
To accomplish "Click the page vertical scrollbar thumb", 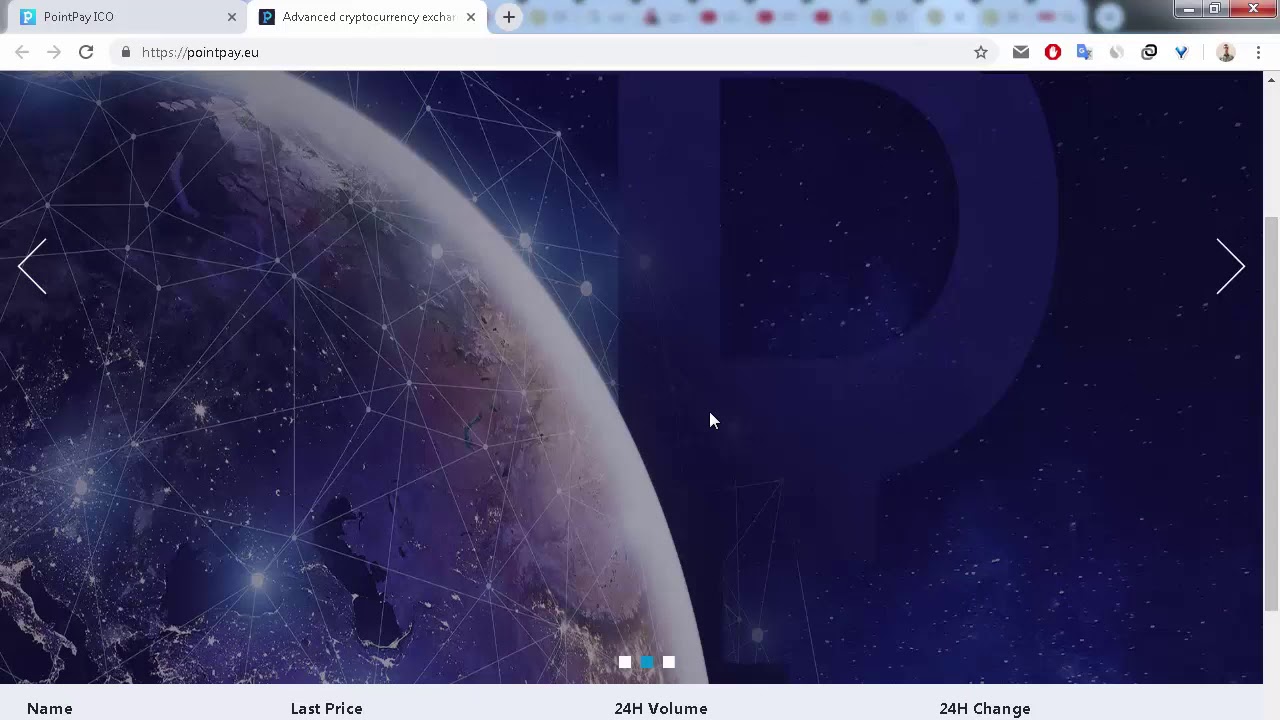I will coord(1272,412).
